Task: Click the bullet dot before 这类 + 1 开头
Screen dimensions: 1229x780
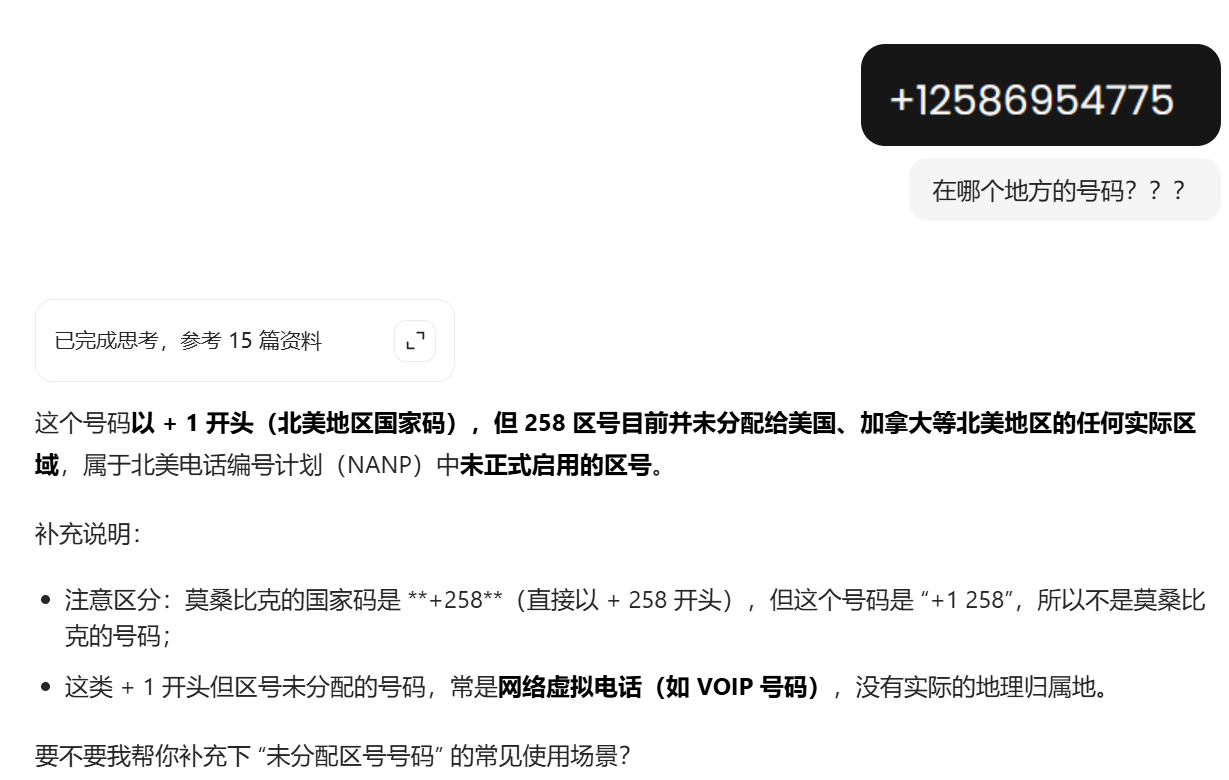Action: (46, 688)
